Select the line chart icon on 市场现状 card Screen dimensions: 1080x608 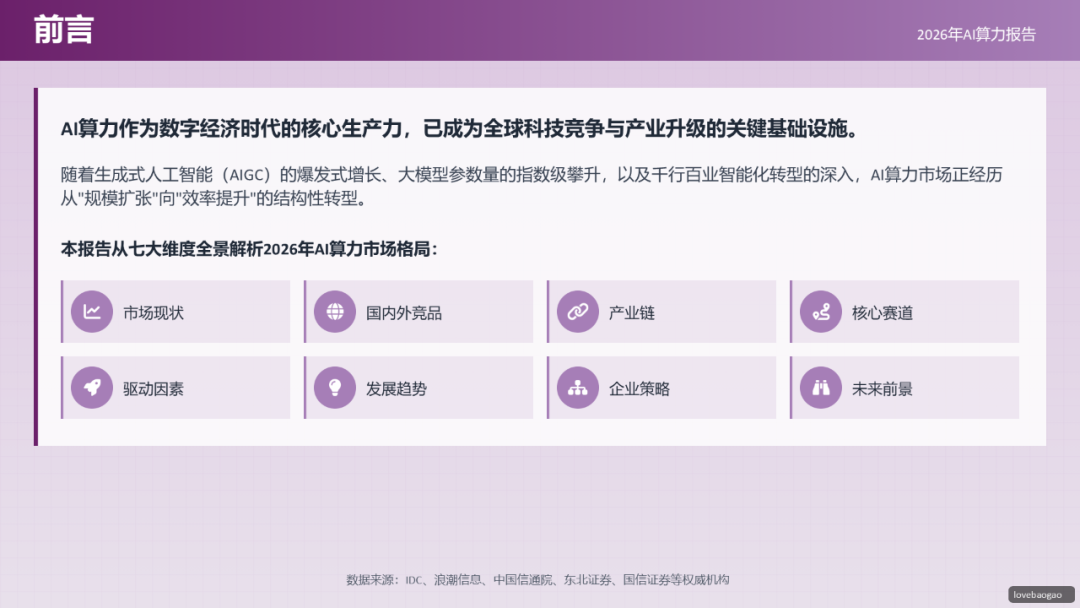point(92,311)
